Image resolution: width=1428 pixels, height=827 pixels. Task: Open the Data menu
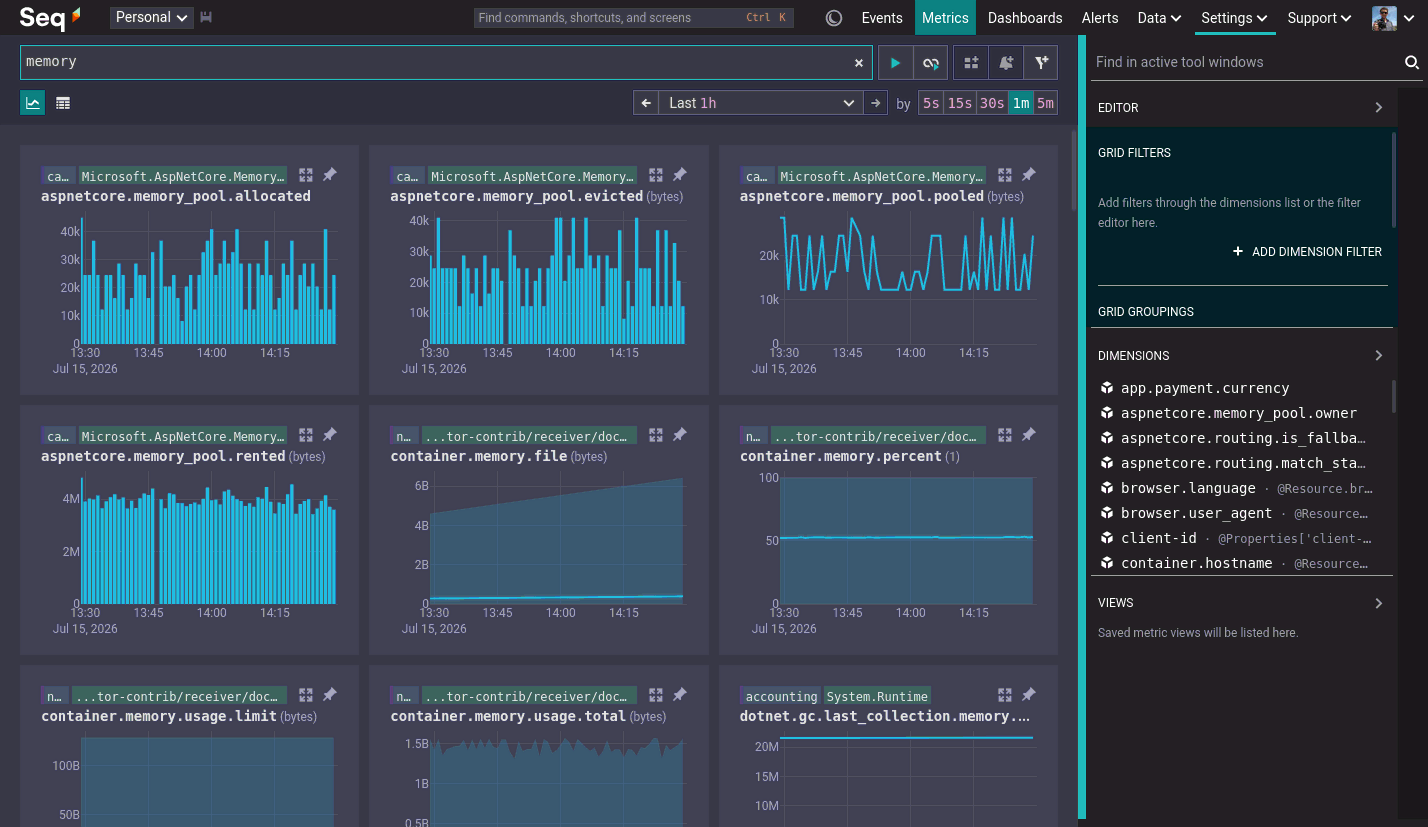pyautogui.click(x=1159, y=18)
